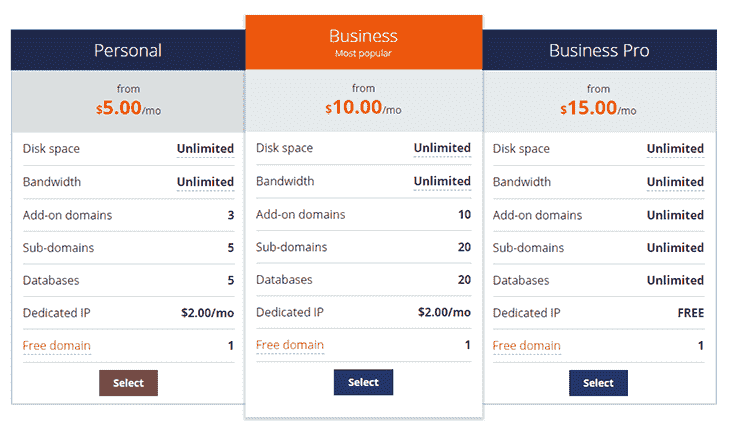Click the Personal plan header

pos(128,50)
